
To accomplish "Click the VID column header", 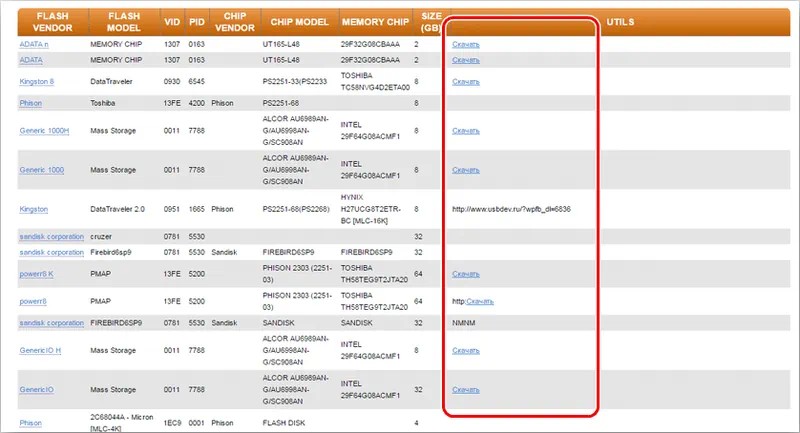I will [x=172, y=22].
